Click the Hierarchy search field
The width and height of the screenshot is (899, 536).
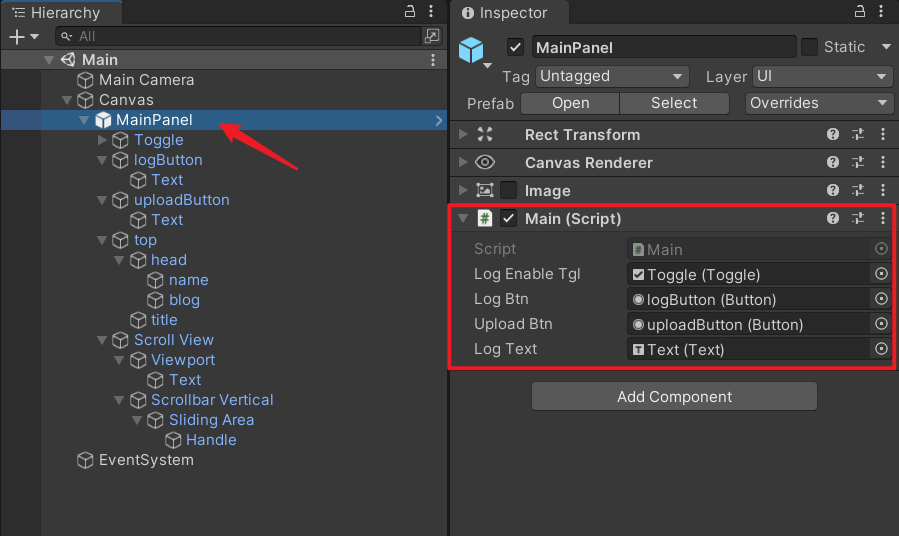[x=239, y=36]
